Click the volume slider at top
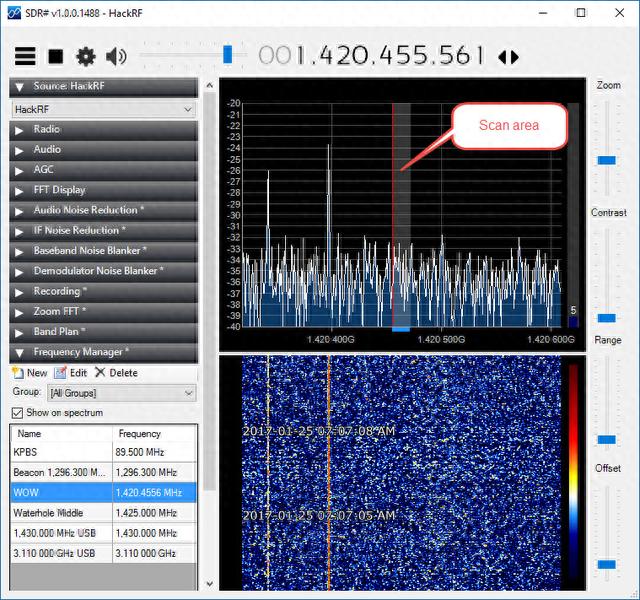Viewport: 640px width, 600px height. (x=228, y=54)
